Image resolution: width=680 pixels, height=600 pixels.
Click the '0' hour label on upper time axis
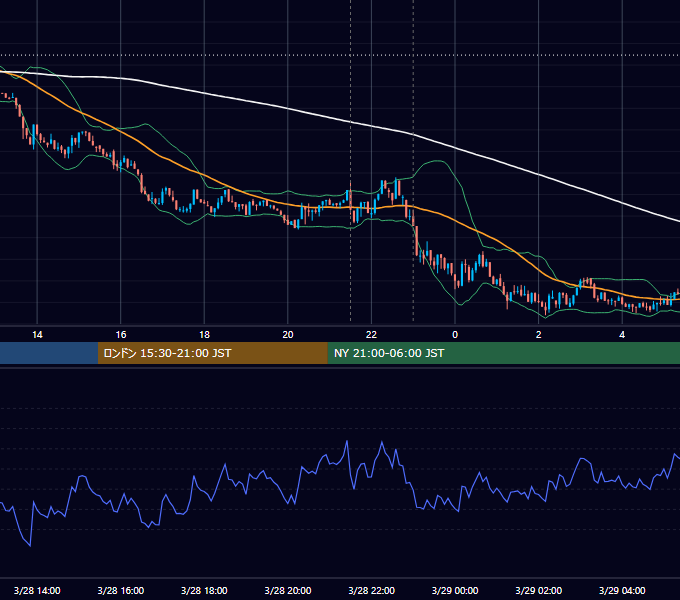pyautogui.click(x=455, y=335)
